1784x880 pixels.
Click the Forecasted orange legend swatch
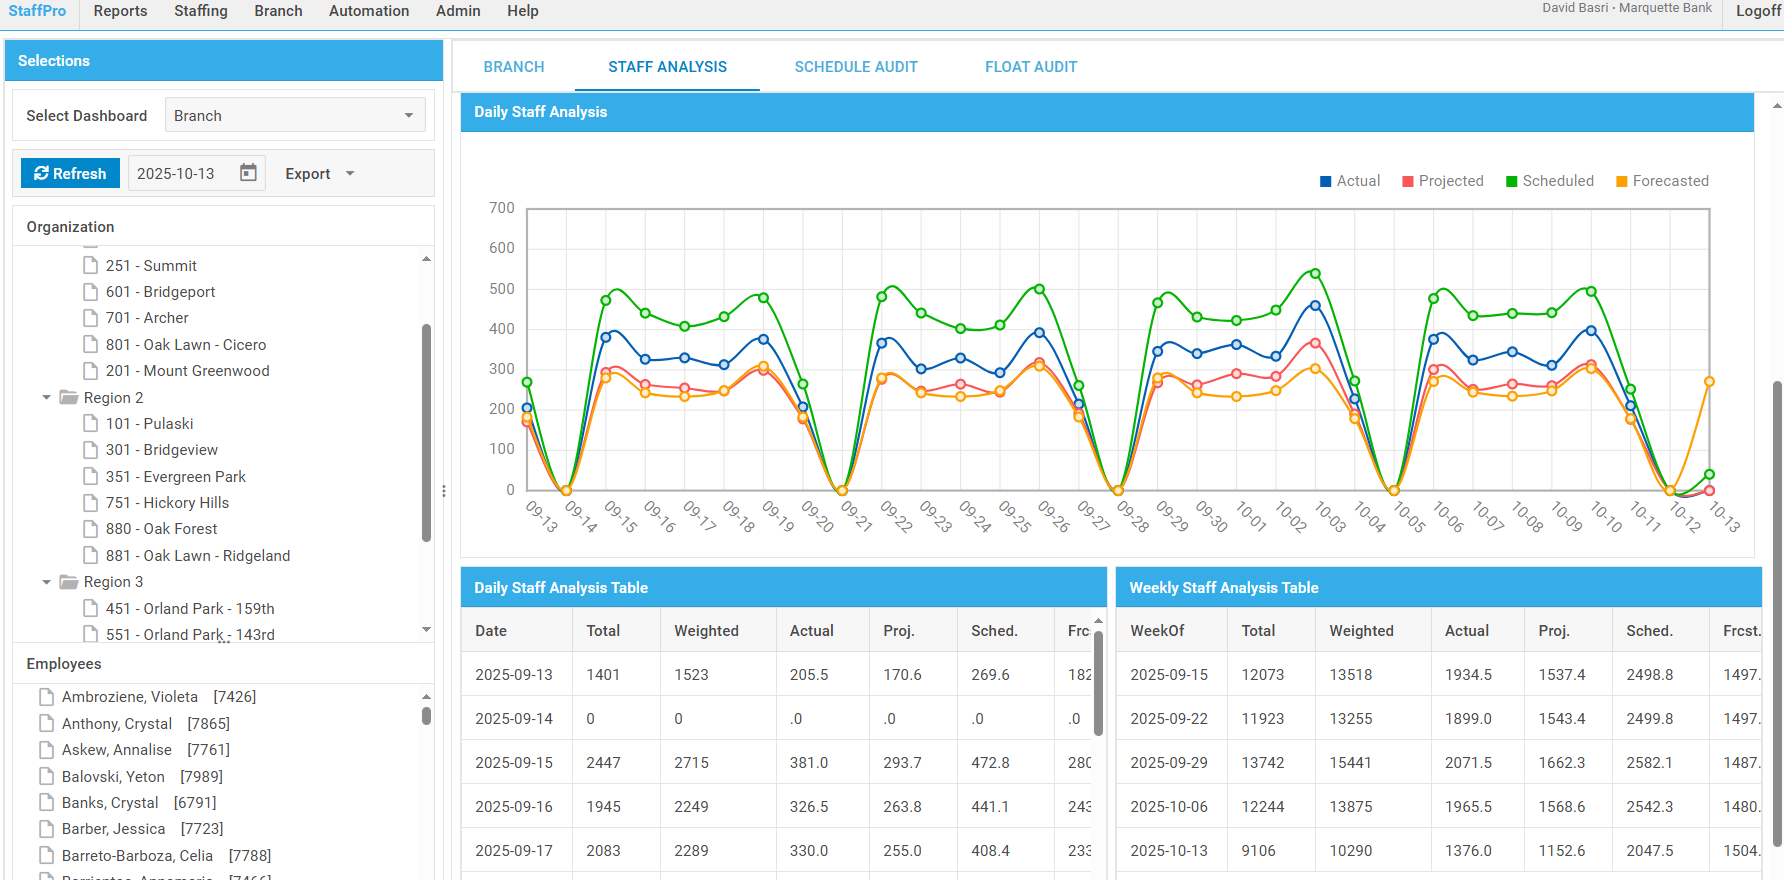click(x=1622, y=181)
